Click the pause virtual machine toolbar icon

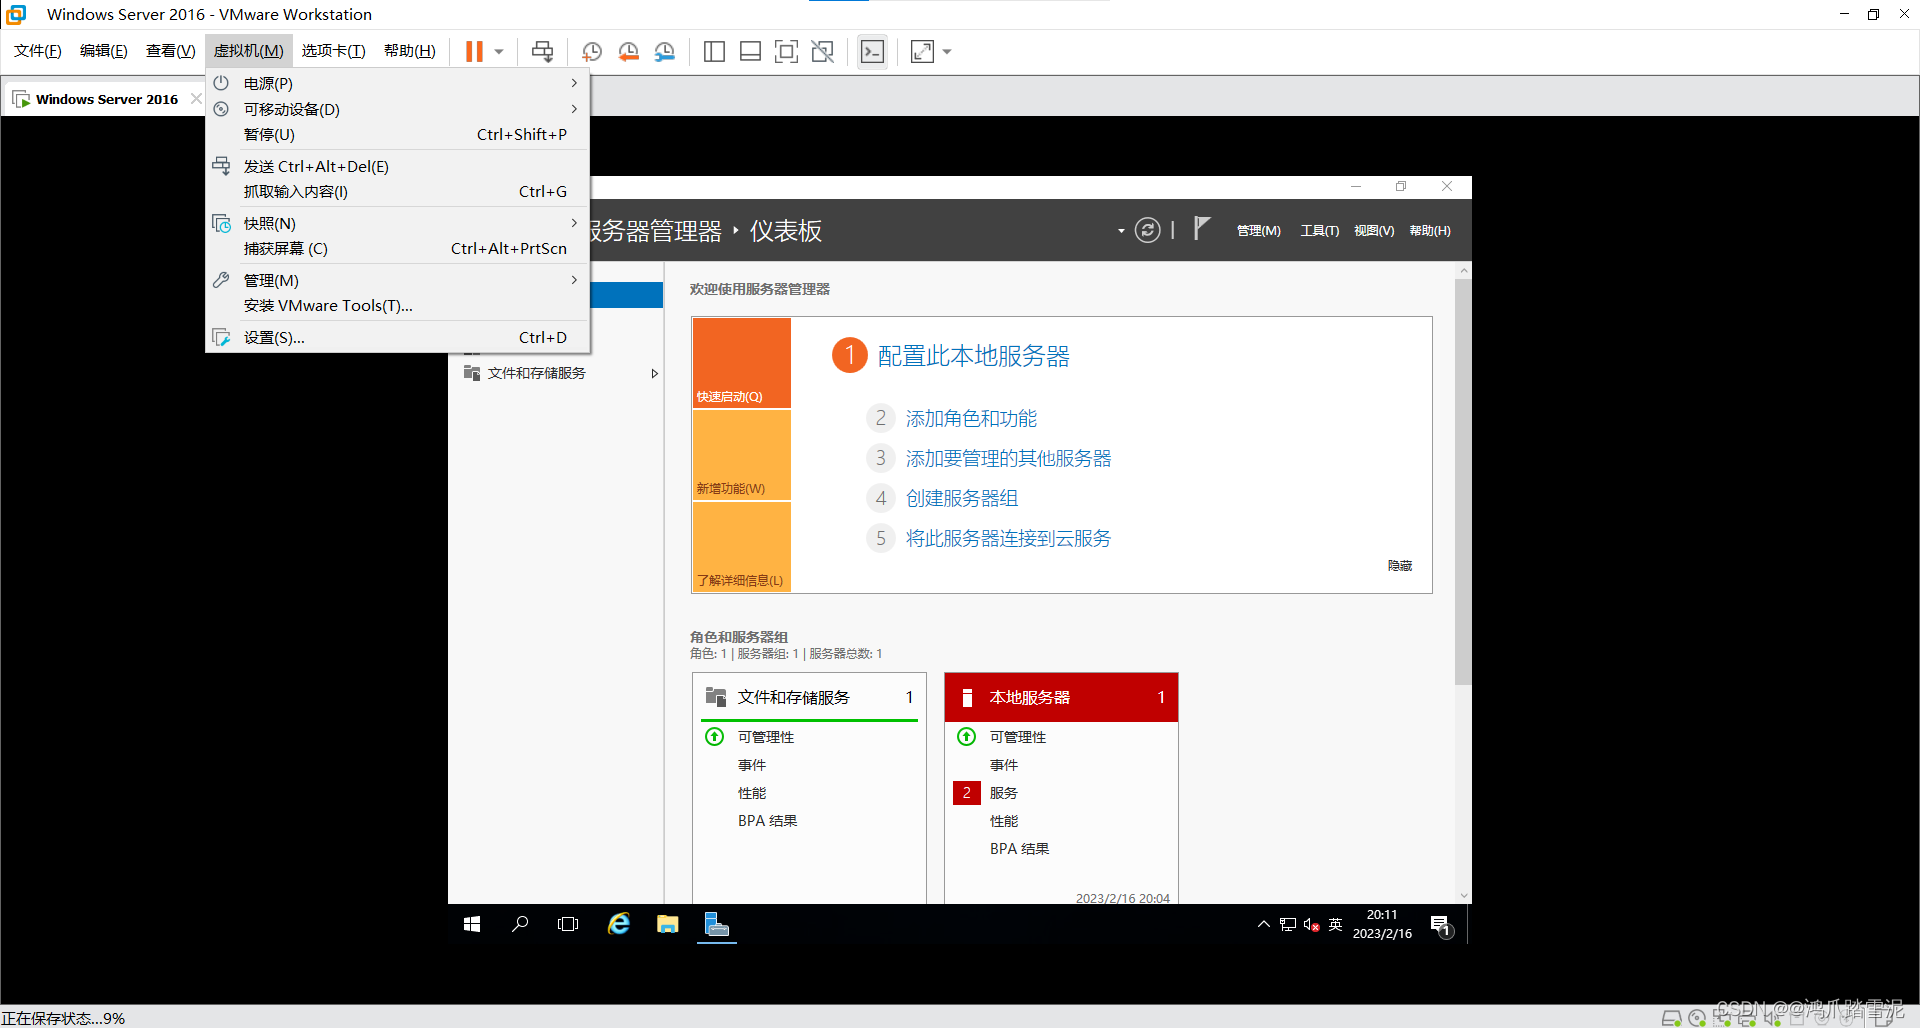tap(474, 51)
